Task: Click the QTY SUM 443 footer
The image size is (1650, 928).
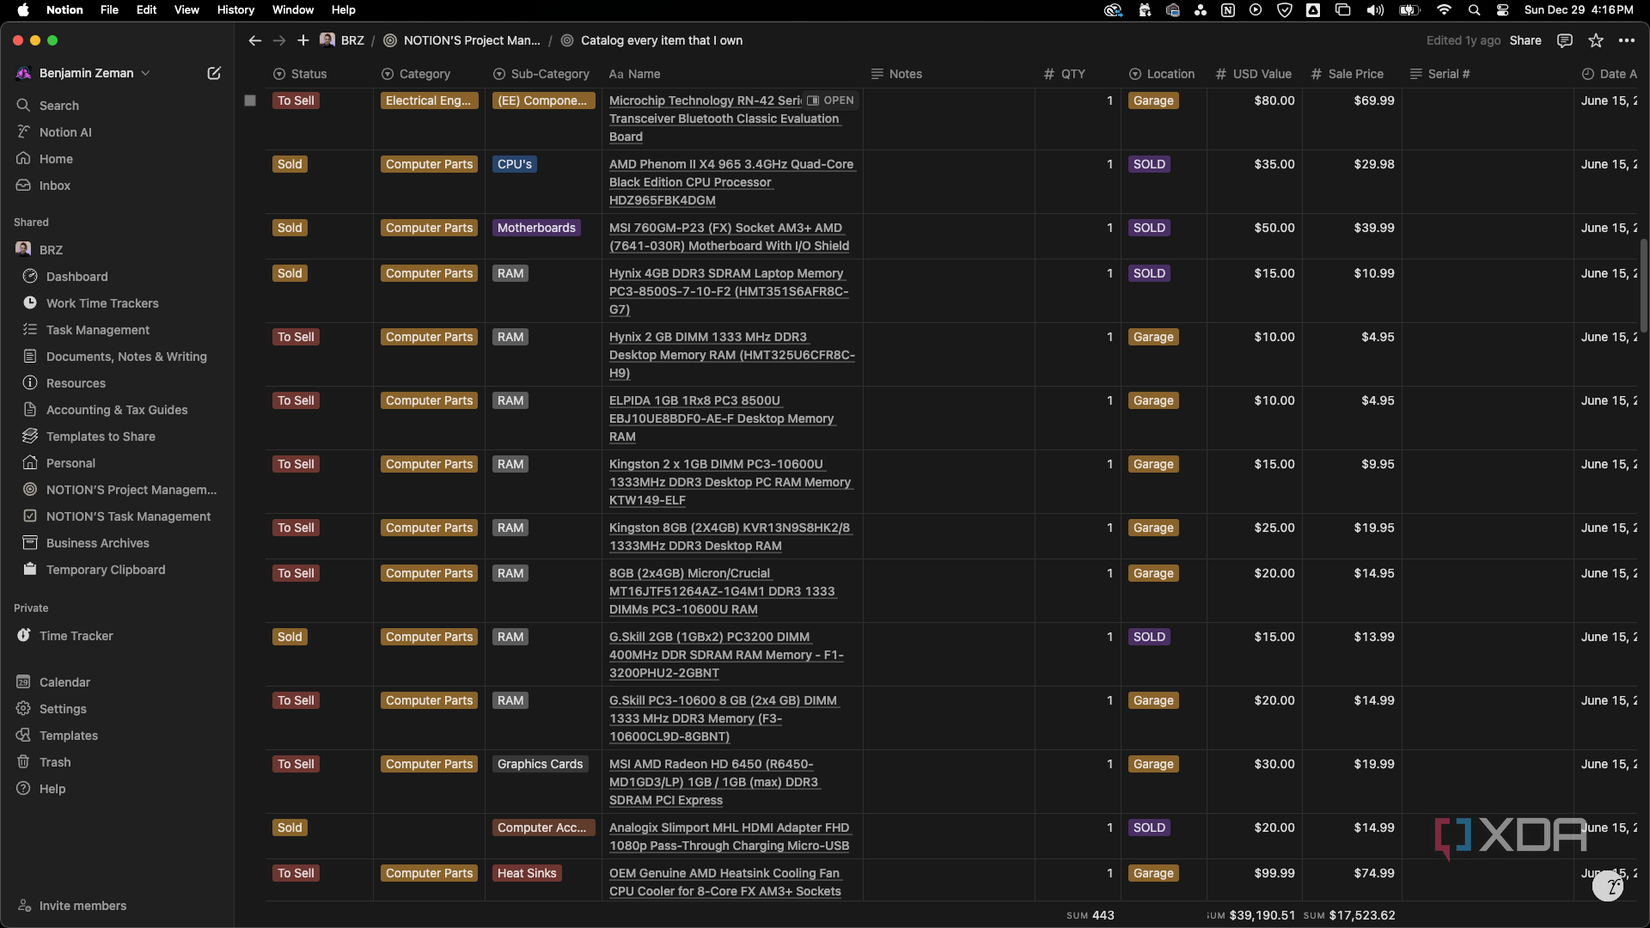Action: point(1090,915)
